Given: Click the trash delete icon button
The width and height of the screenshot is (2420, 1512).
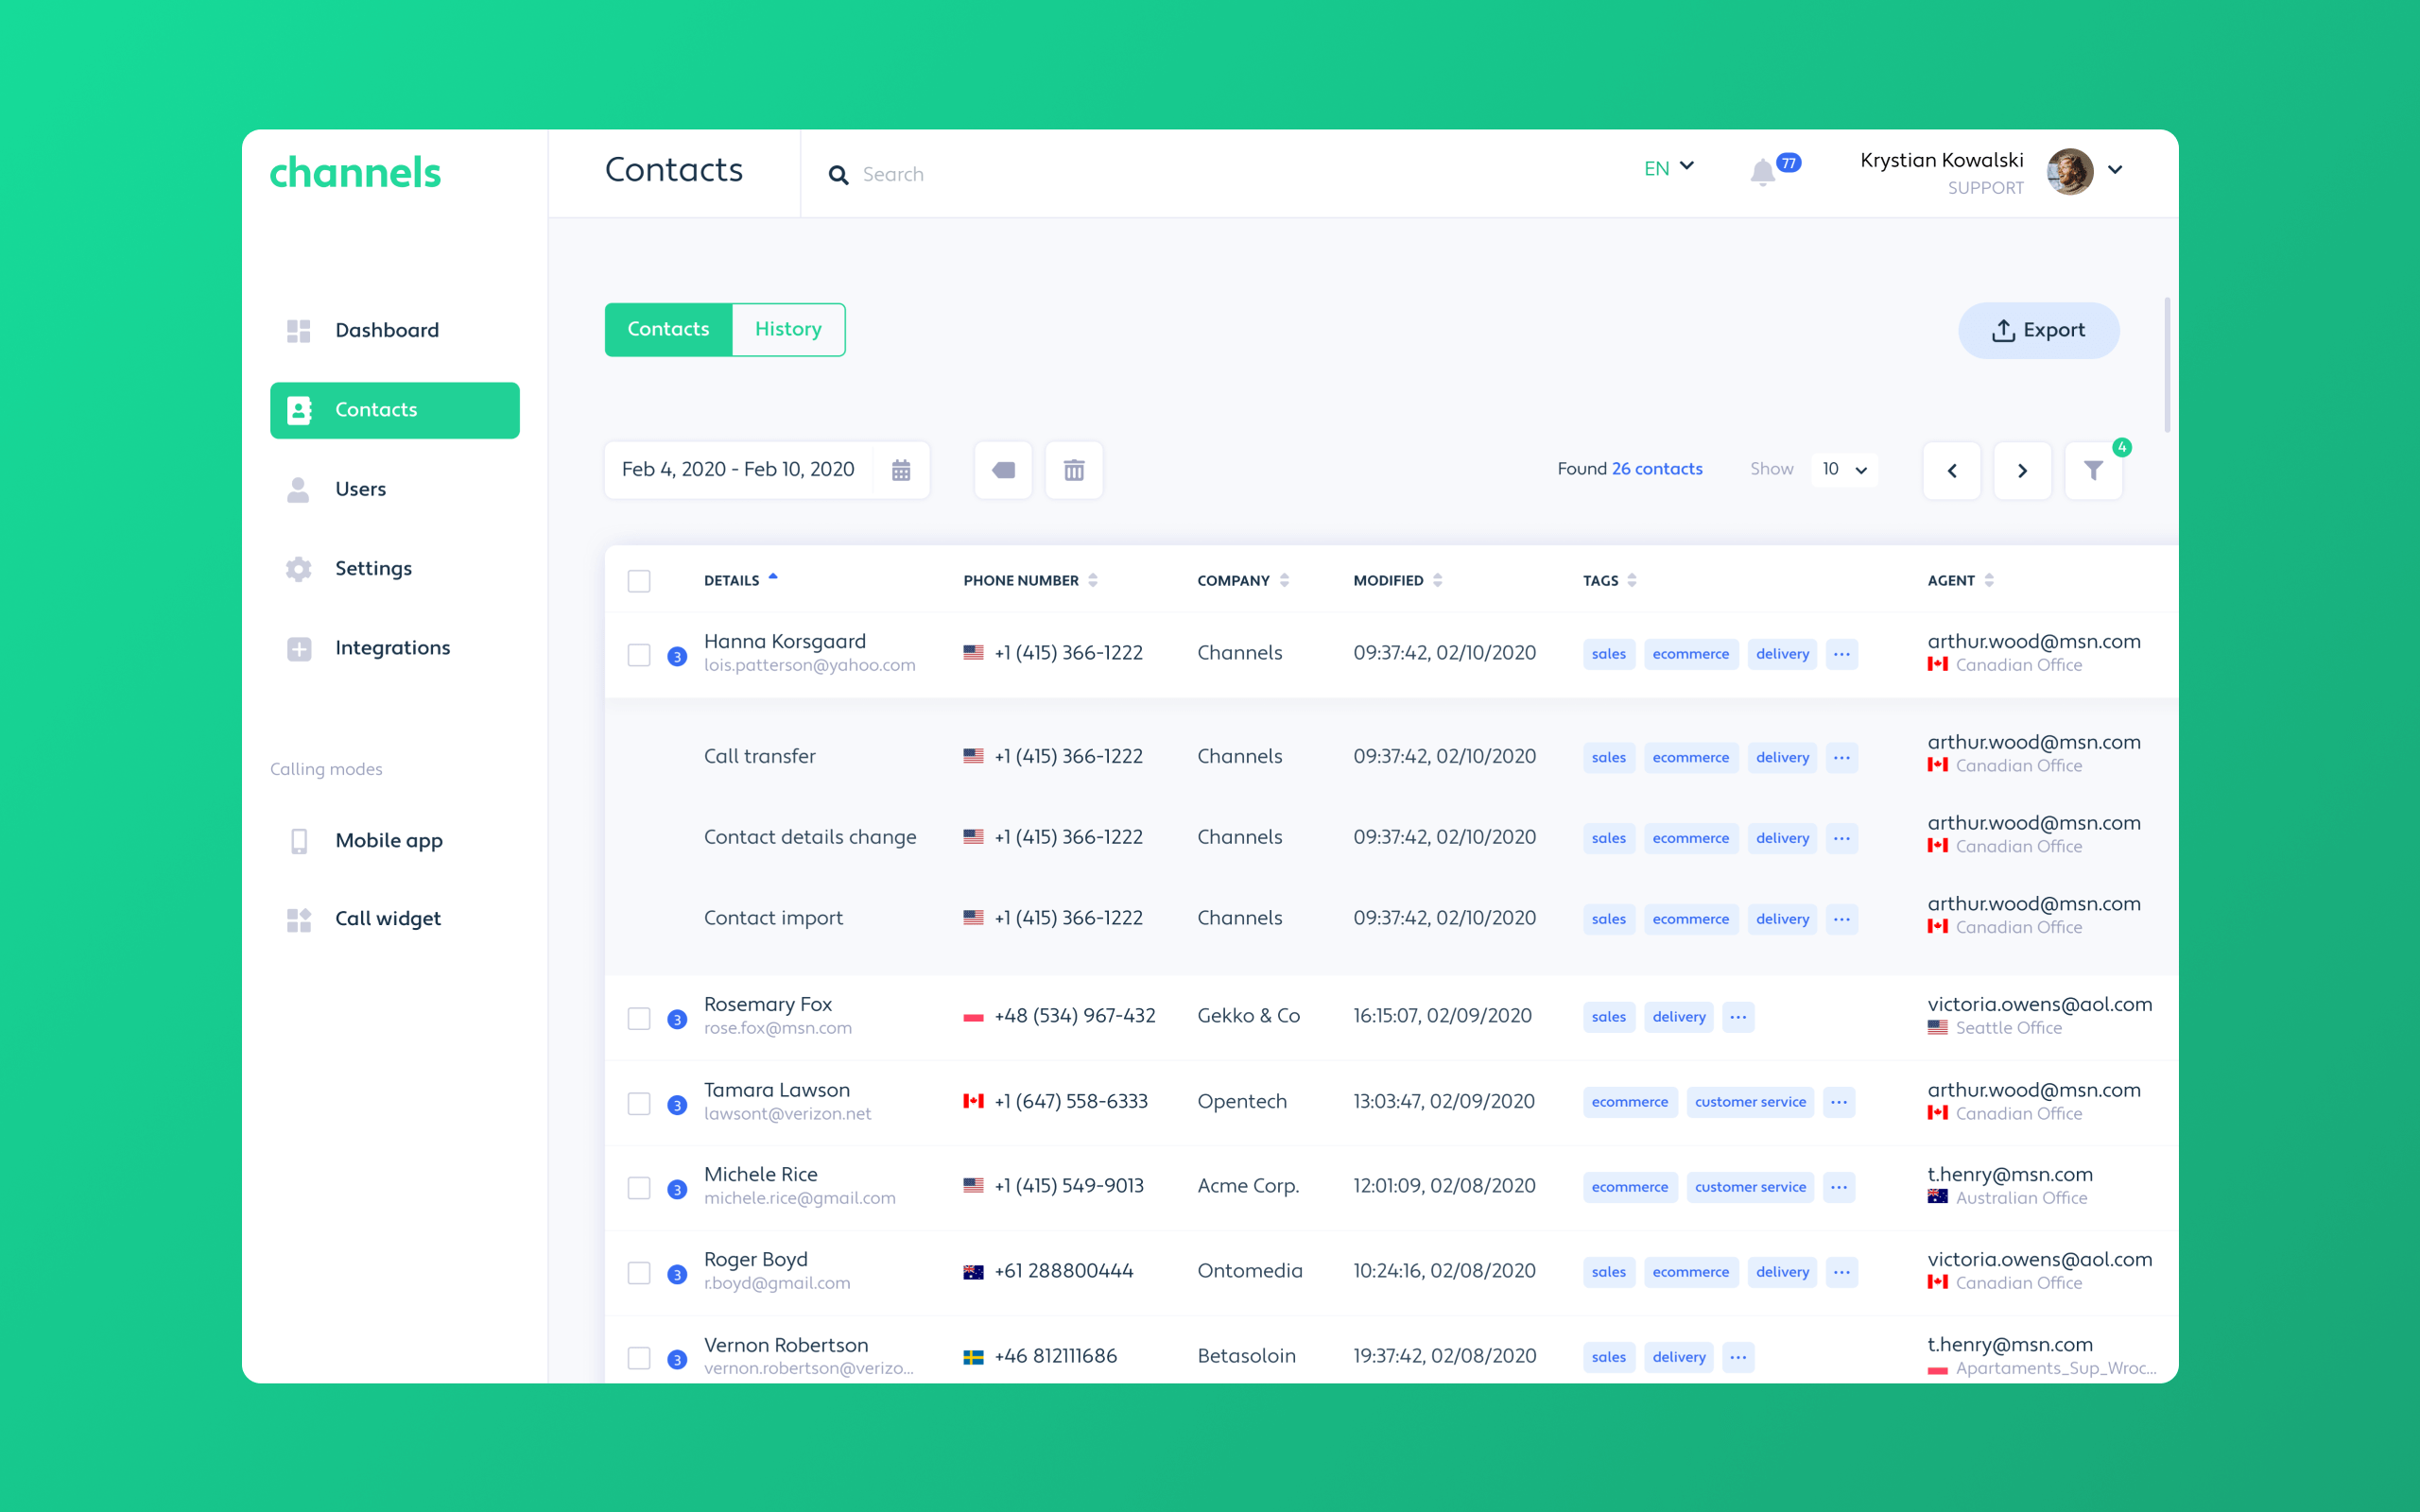Looking at the screenshot, I should point(1074,470).
